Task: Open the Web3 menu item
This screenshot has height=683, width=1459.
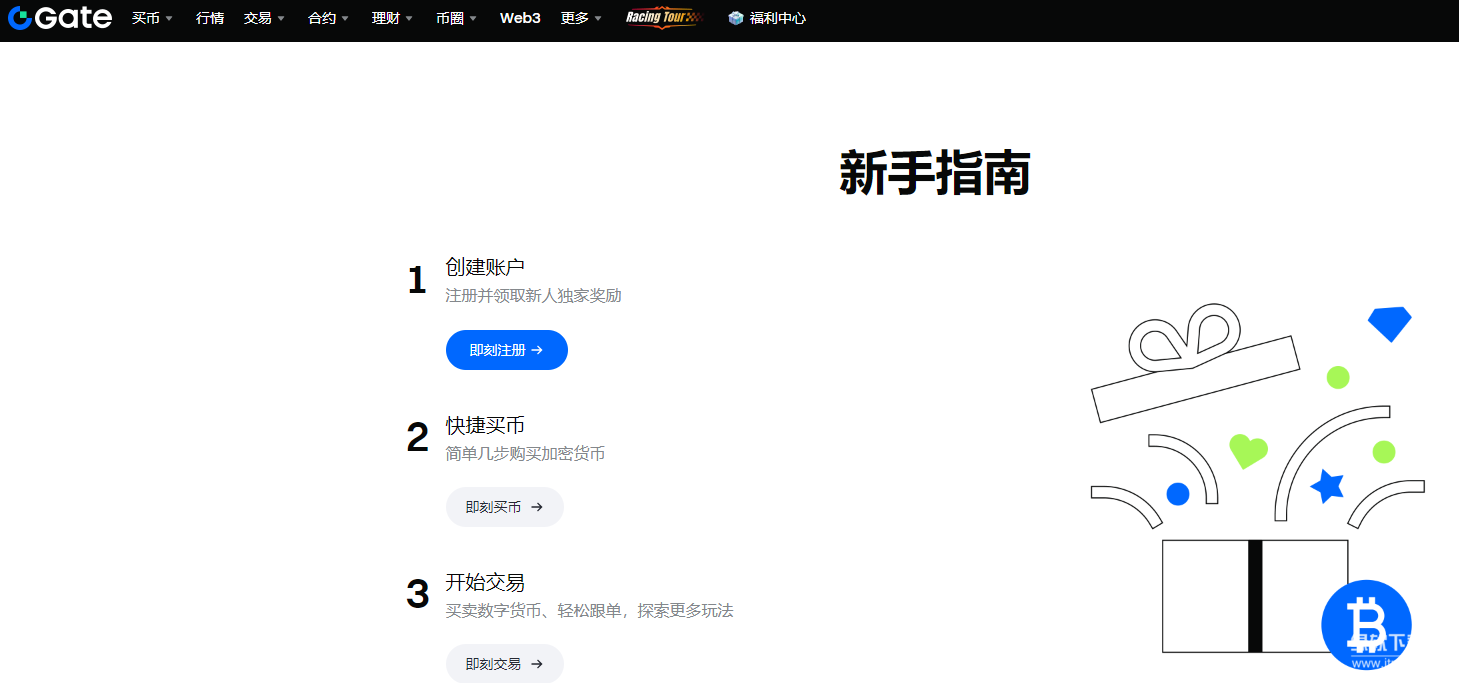Action: tap(520, 18)
